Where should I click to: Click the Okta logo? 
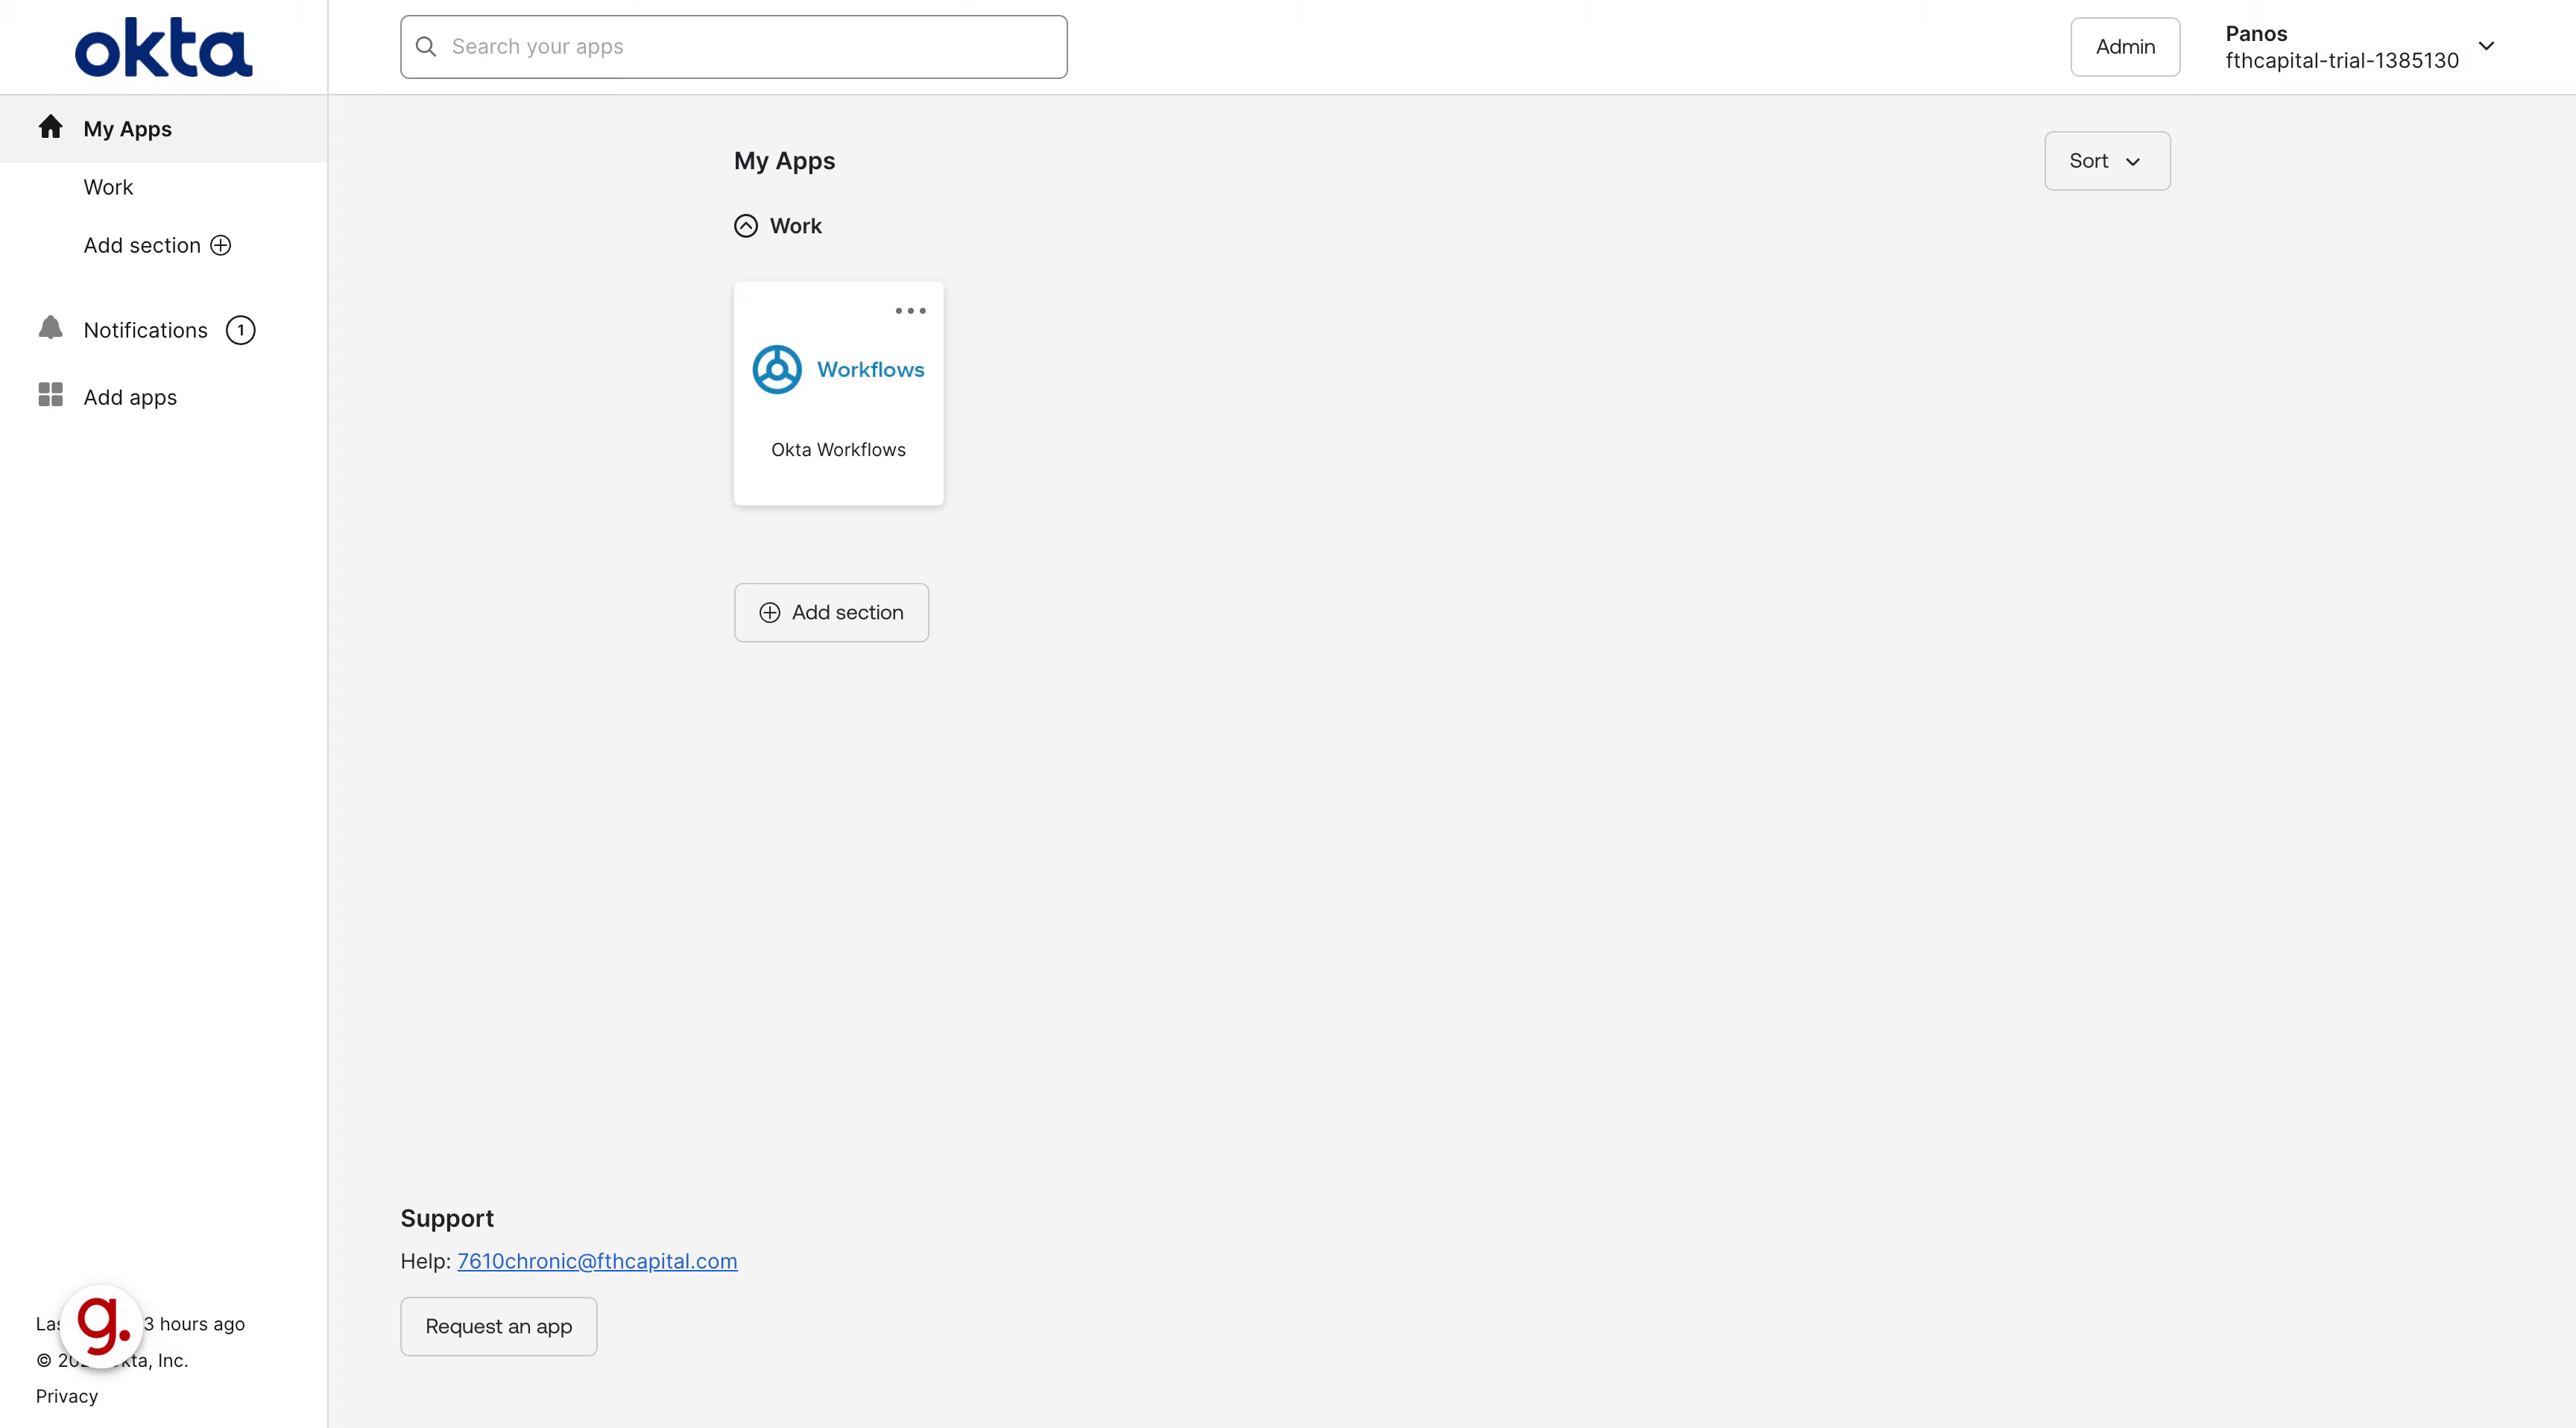164,47
